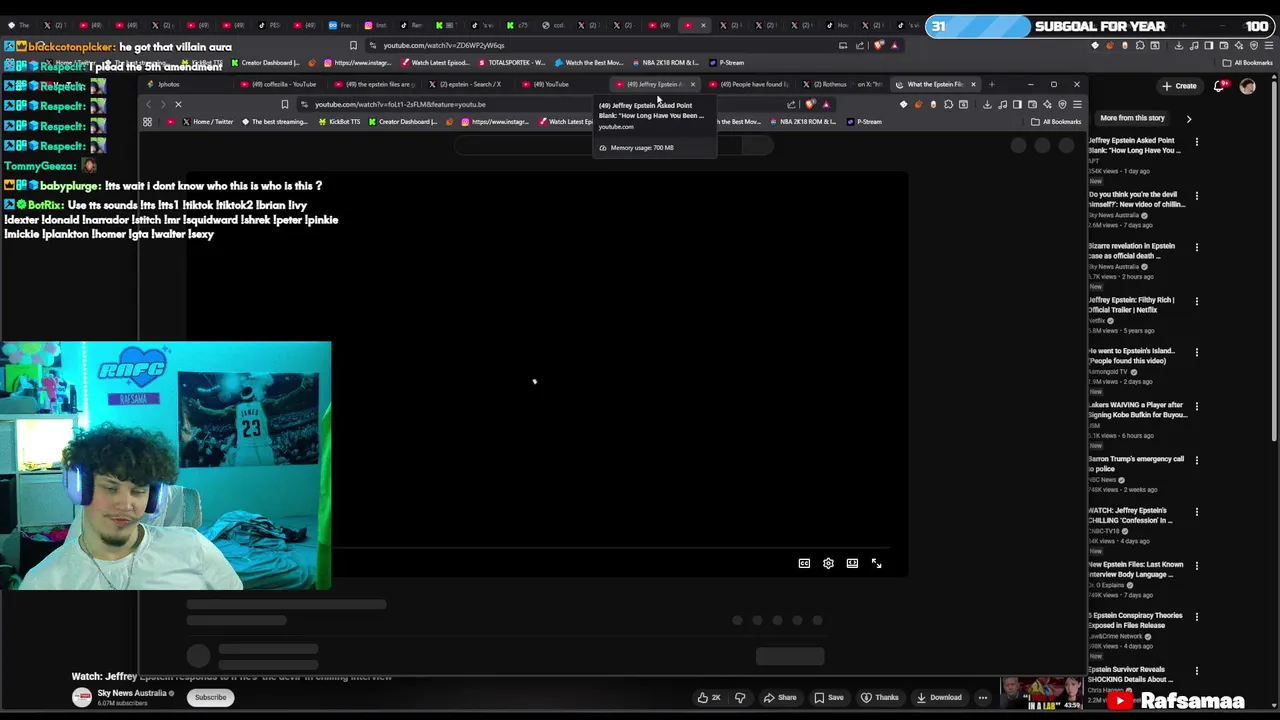Click the More from this story chip

[1132, 118]
